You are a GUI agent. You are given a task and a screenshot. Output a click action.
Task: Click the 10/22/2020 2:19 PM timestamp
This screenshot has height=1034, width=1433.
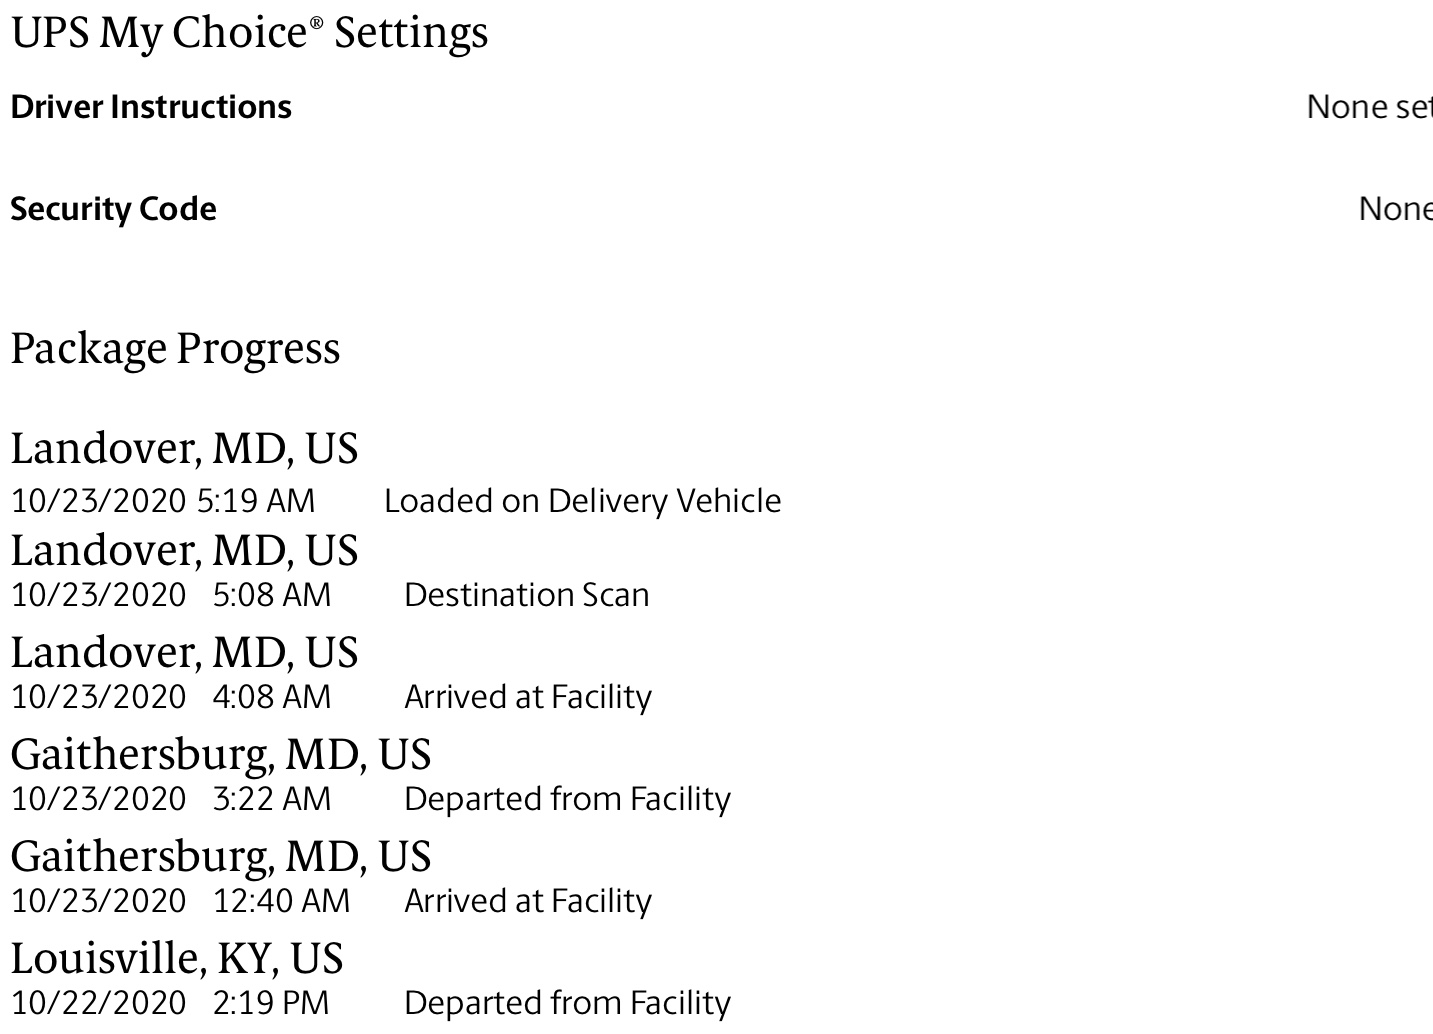click(170, 1003)
